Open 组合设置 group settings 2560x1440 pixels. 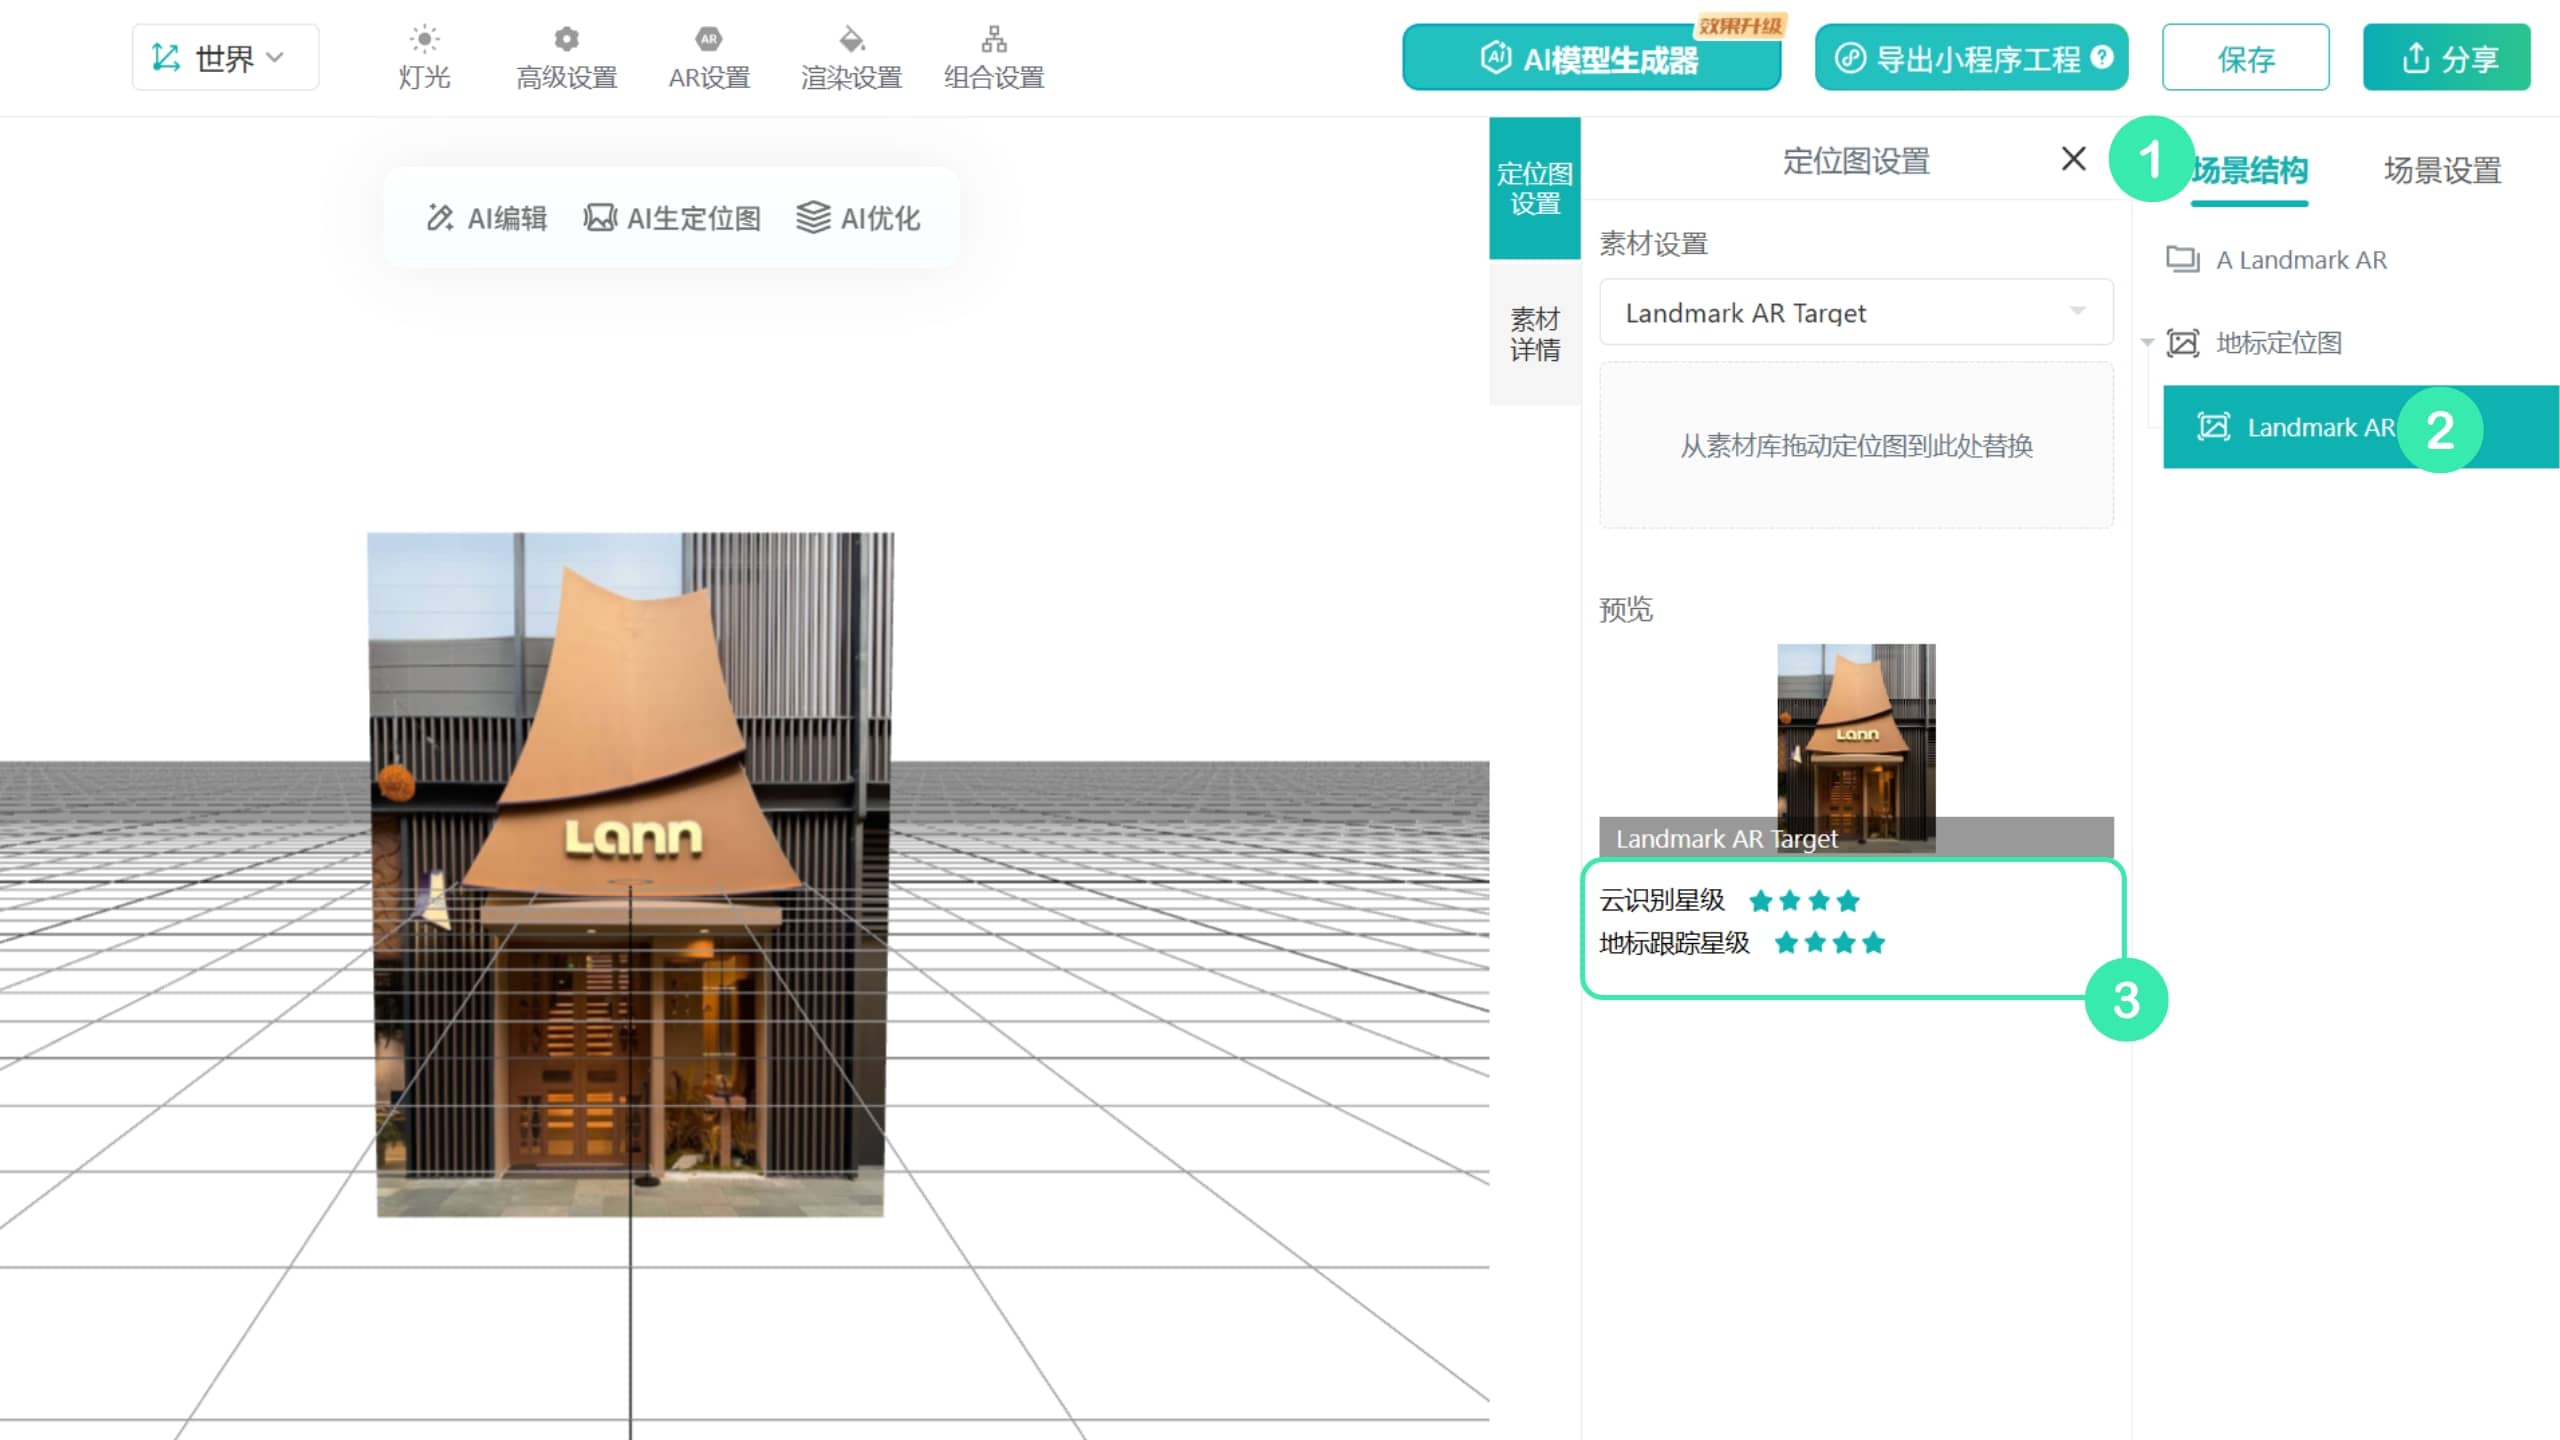tap(994, 58)
